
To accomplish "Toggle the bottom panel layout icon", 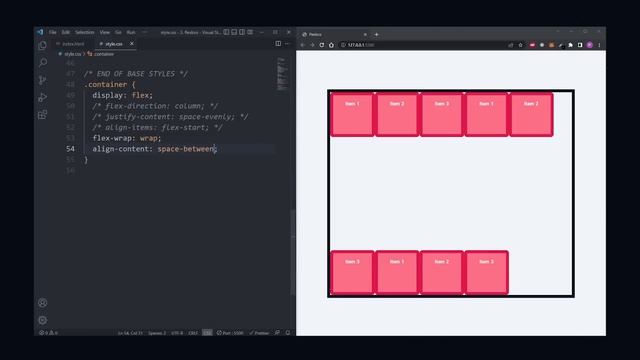I will tap(234, 32).
